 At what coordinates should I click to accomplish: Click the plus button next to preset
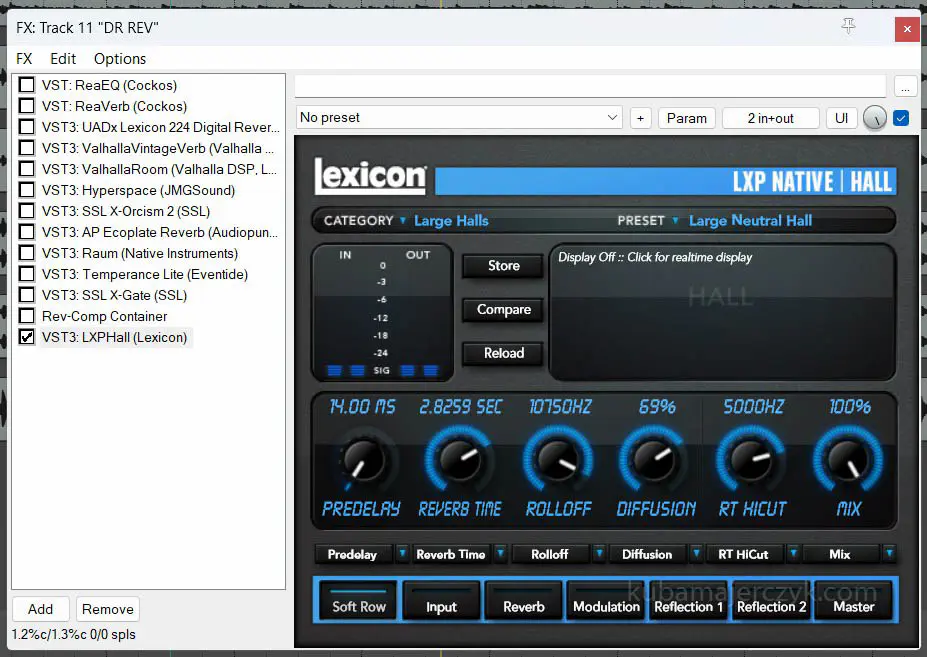point(640,118)
